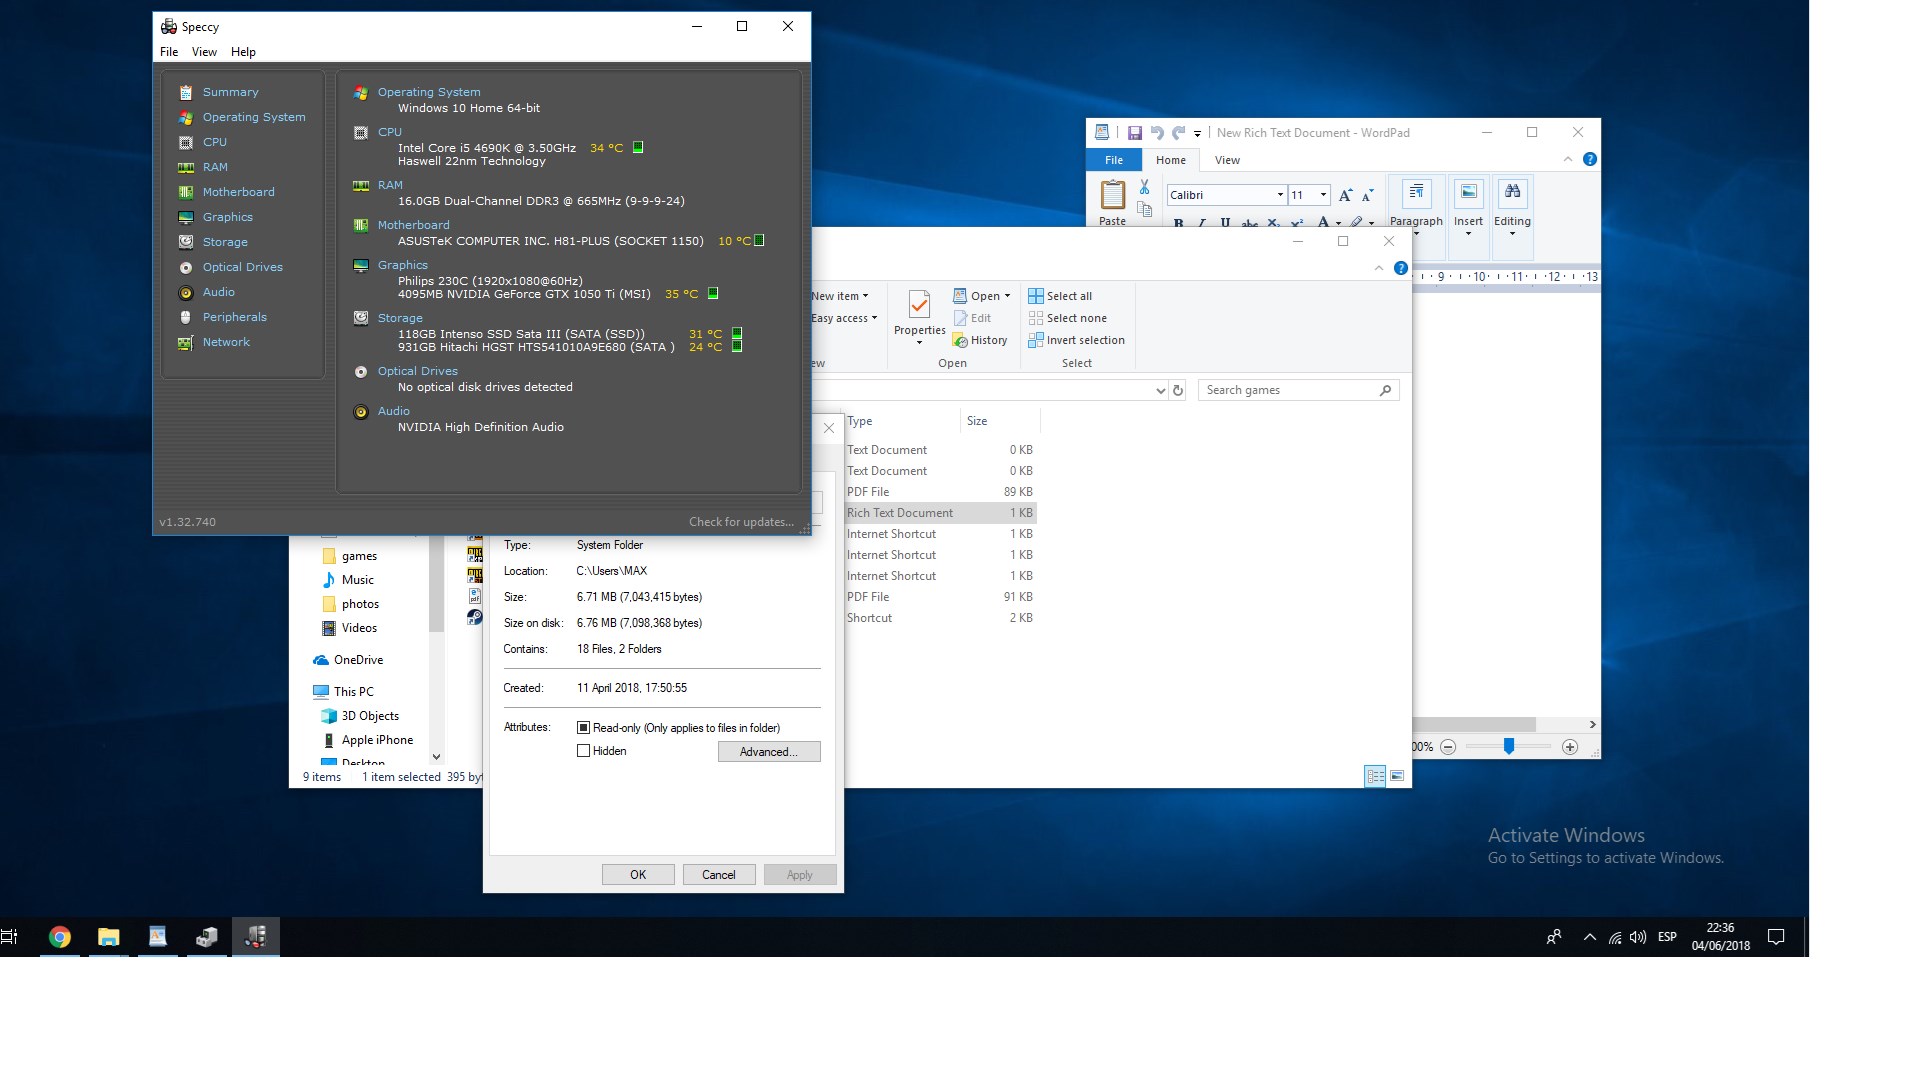
Task: Open WordPad from the taskbar
Action: coord(158,937)
